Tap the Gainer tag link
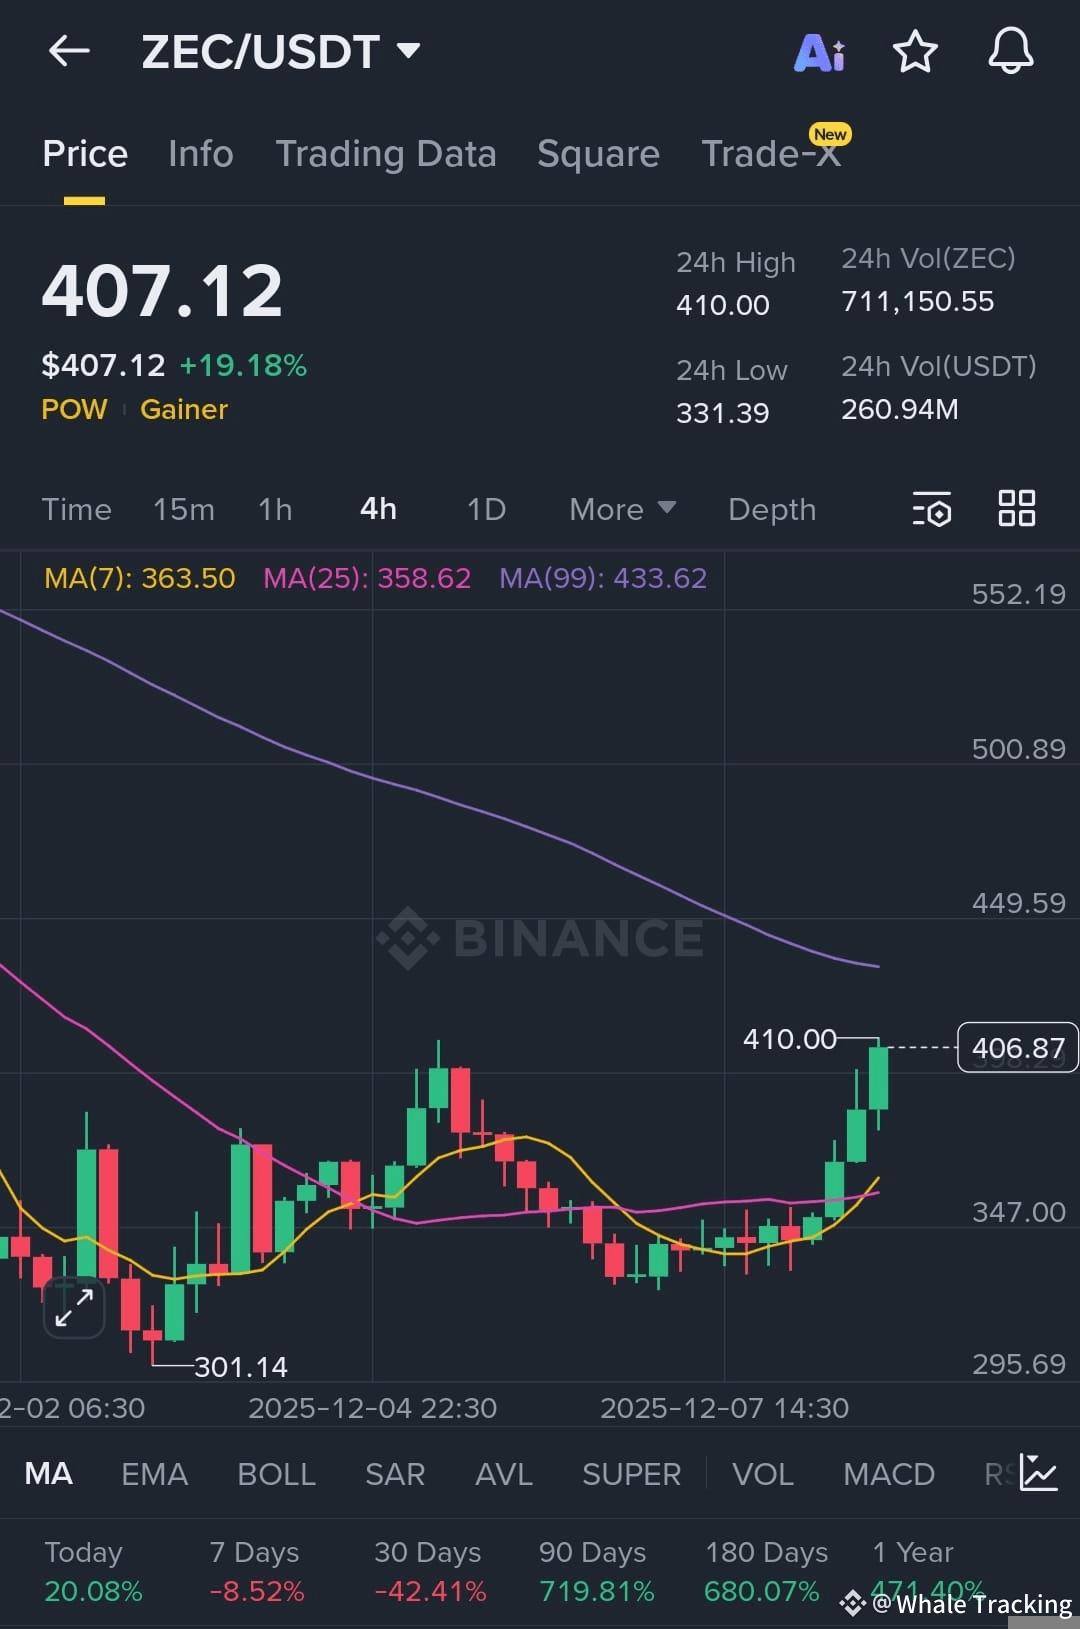Screen dimensions: 1080x1629 (184, 409)
